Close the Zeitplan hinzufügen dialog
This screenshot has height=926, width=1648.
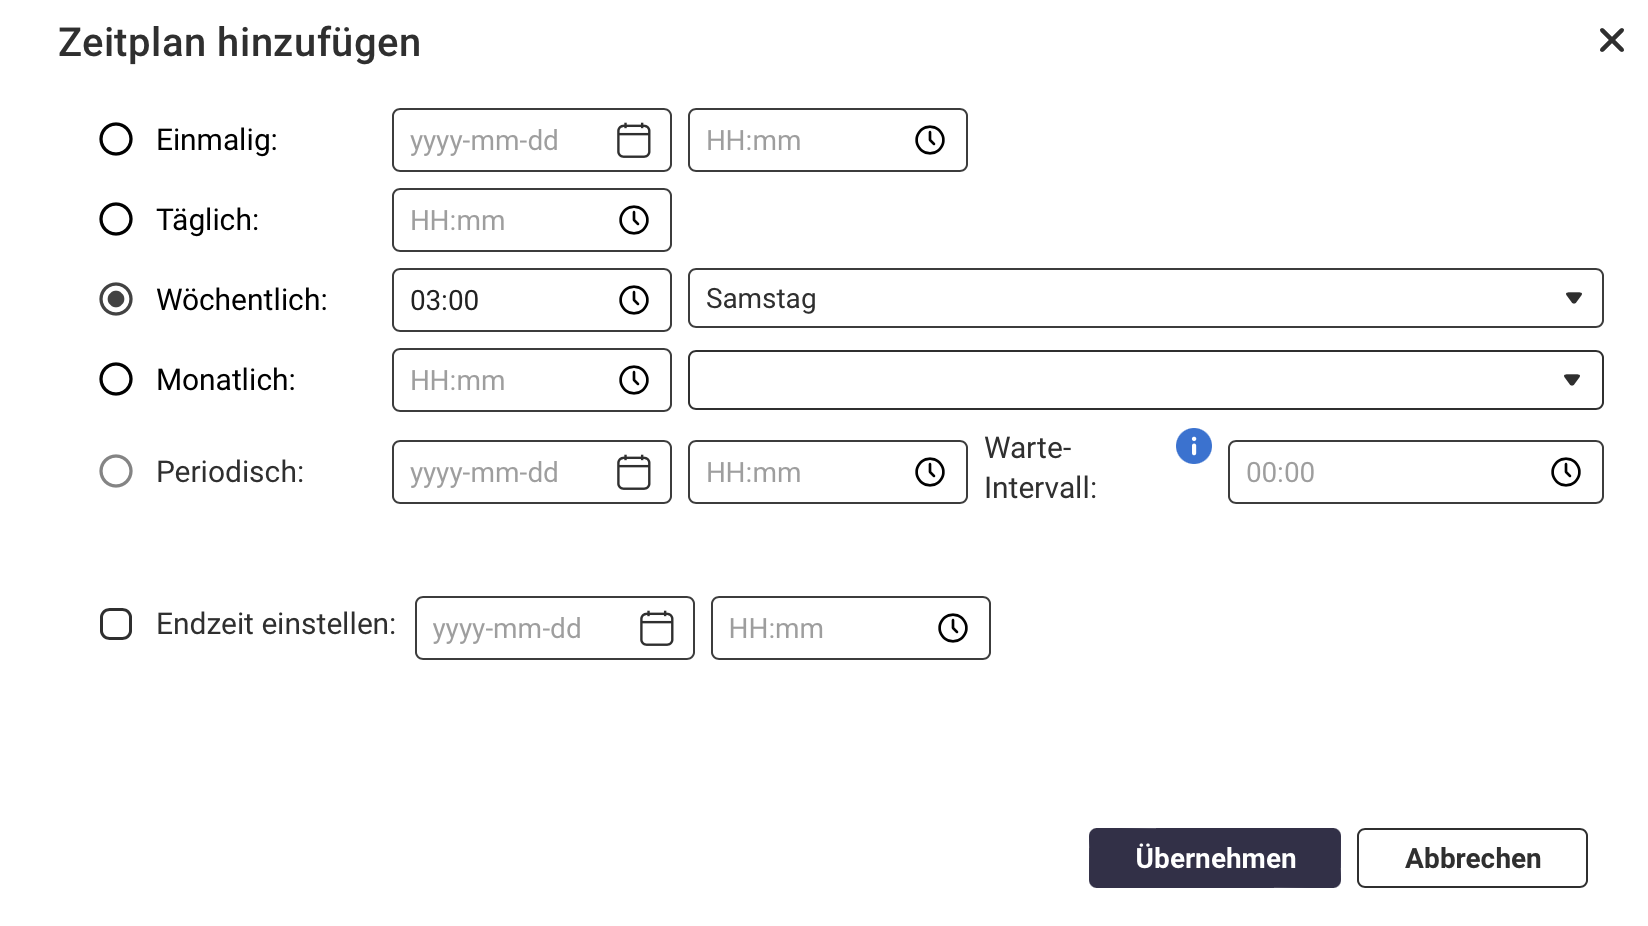pyautogui.click(x=1611, y=40)
